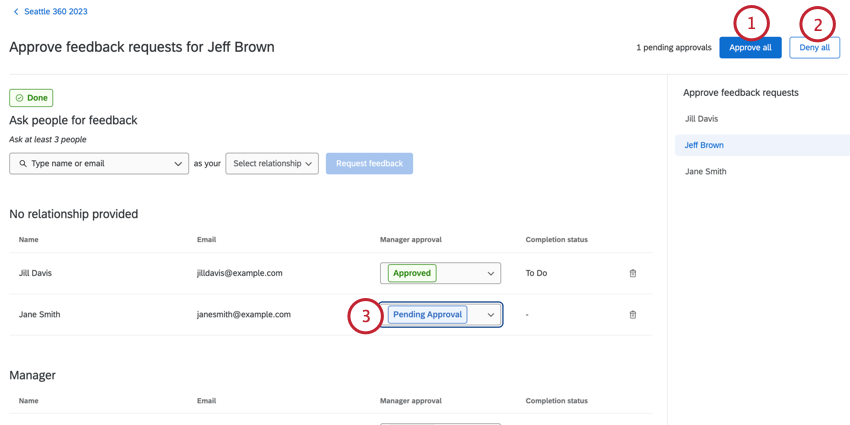Click the Type name or email field

tap(95, 164)
